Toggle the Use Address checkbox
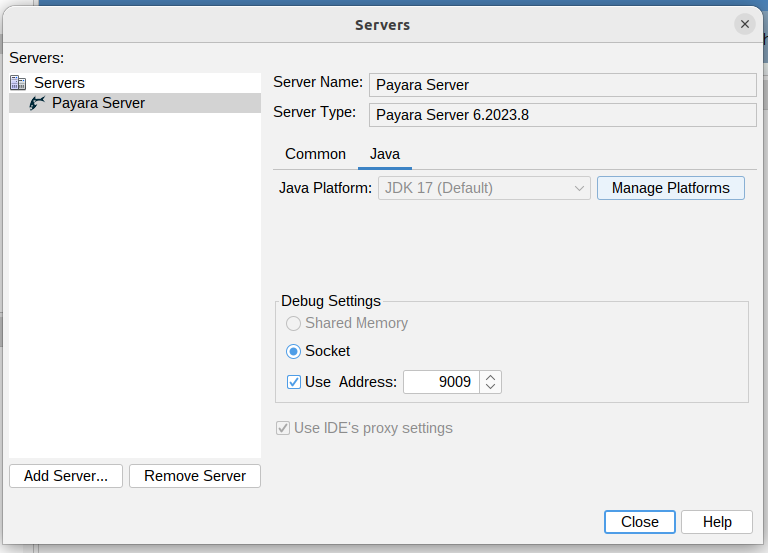Image resolution: width=768 pixels, height=553 pixels. [x=294, y=382]
